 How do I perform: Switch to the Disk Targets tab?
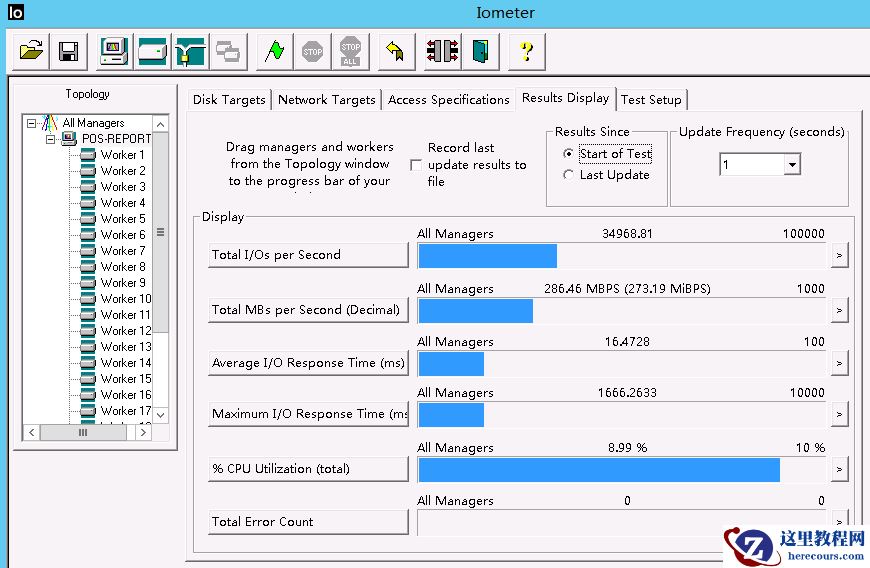[x=229, y=100]
